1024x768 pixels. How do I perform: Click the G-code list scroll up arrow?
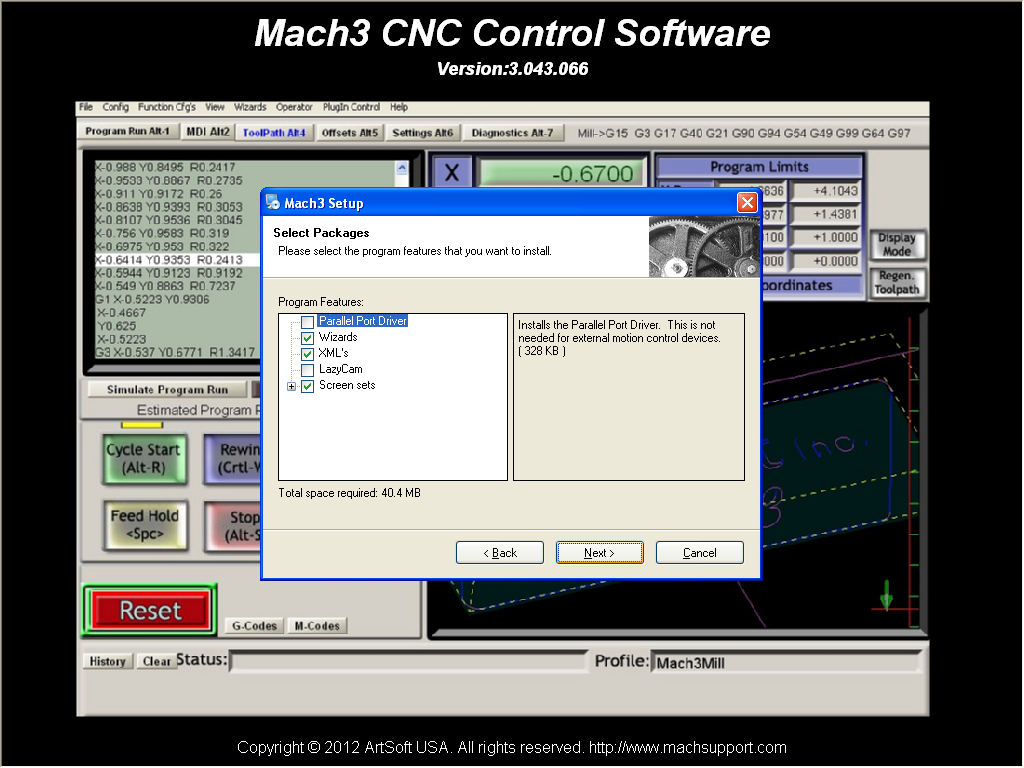point(402,168)
